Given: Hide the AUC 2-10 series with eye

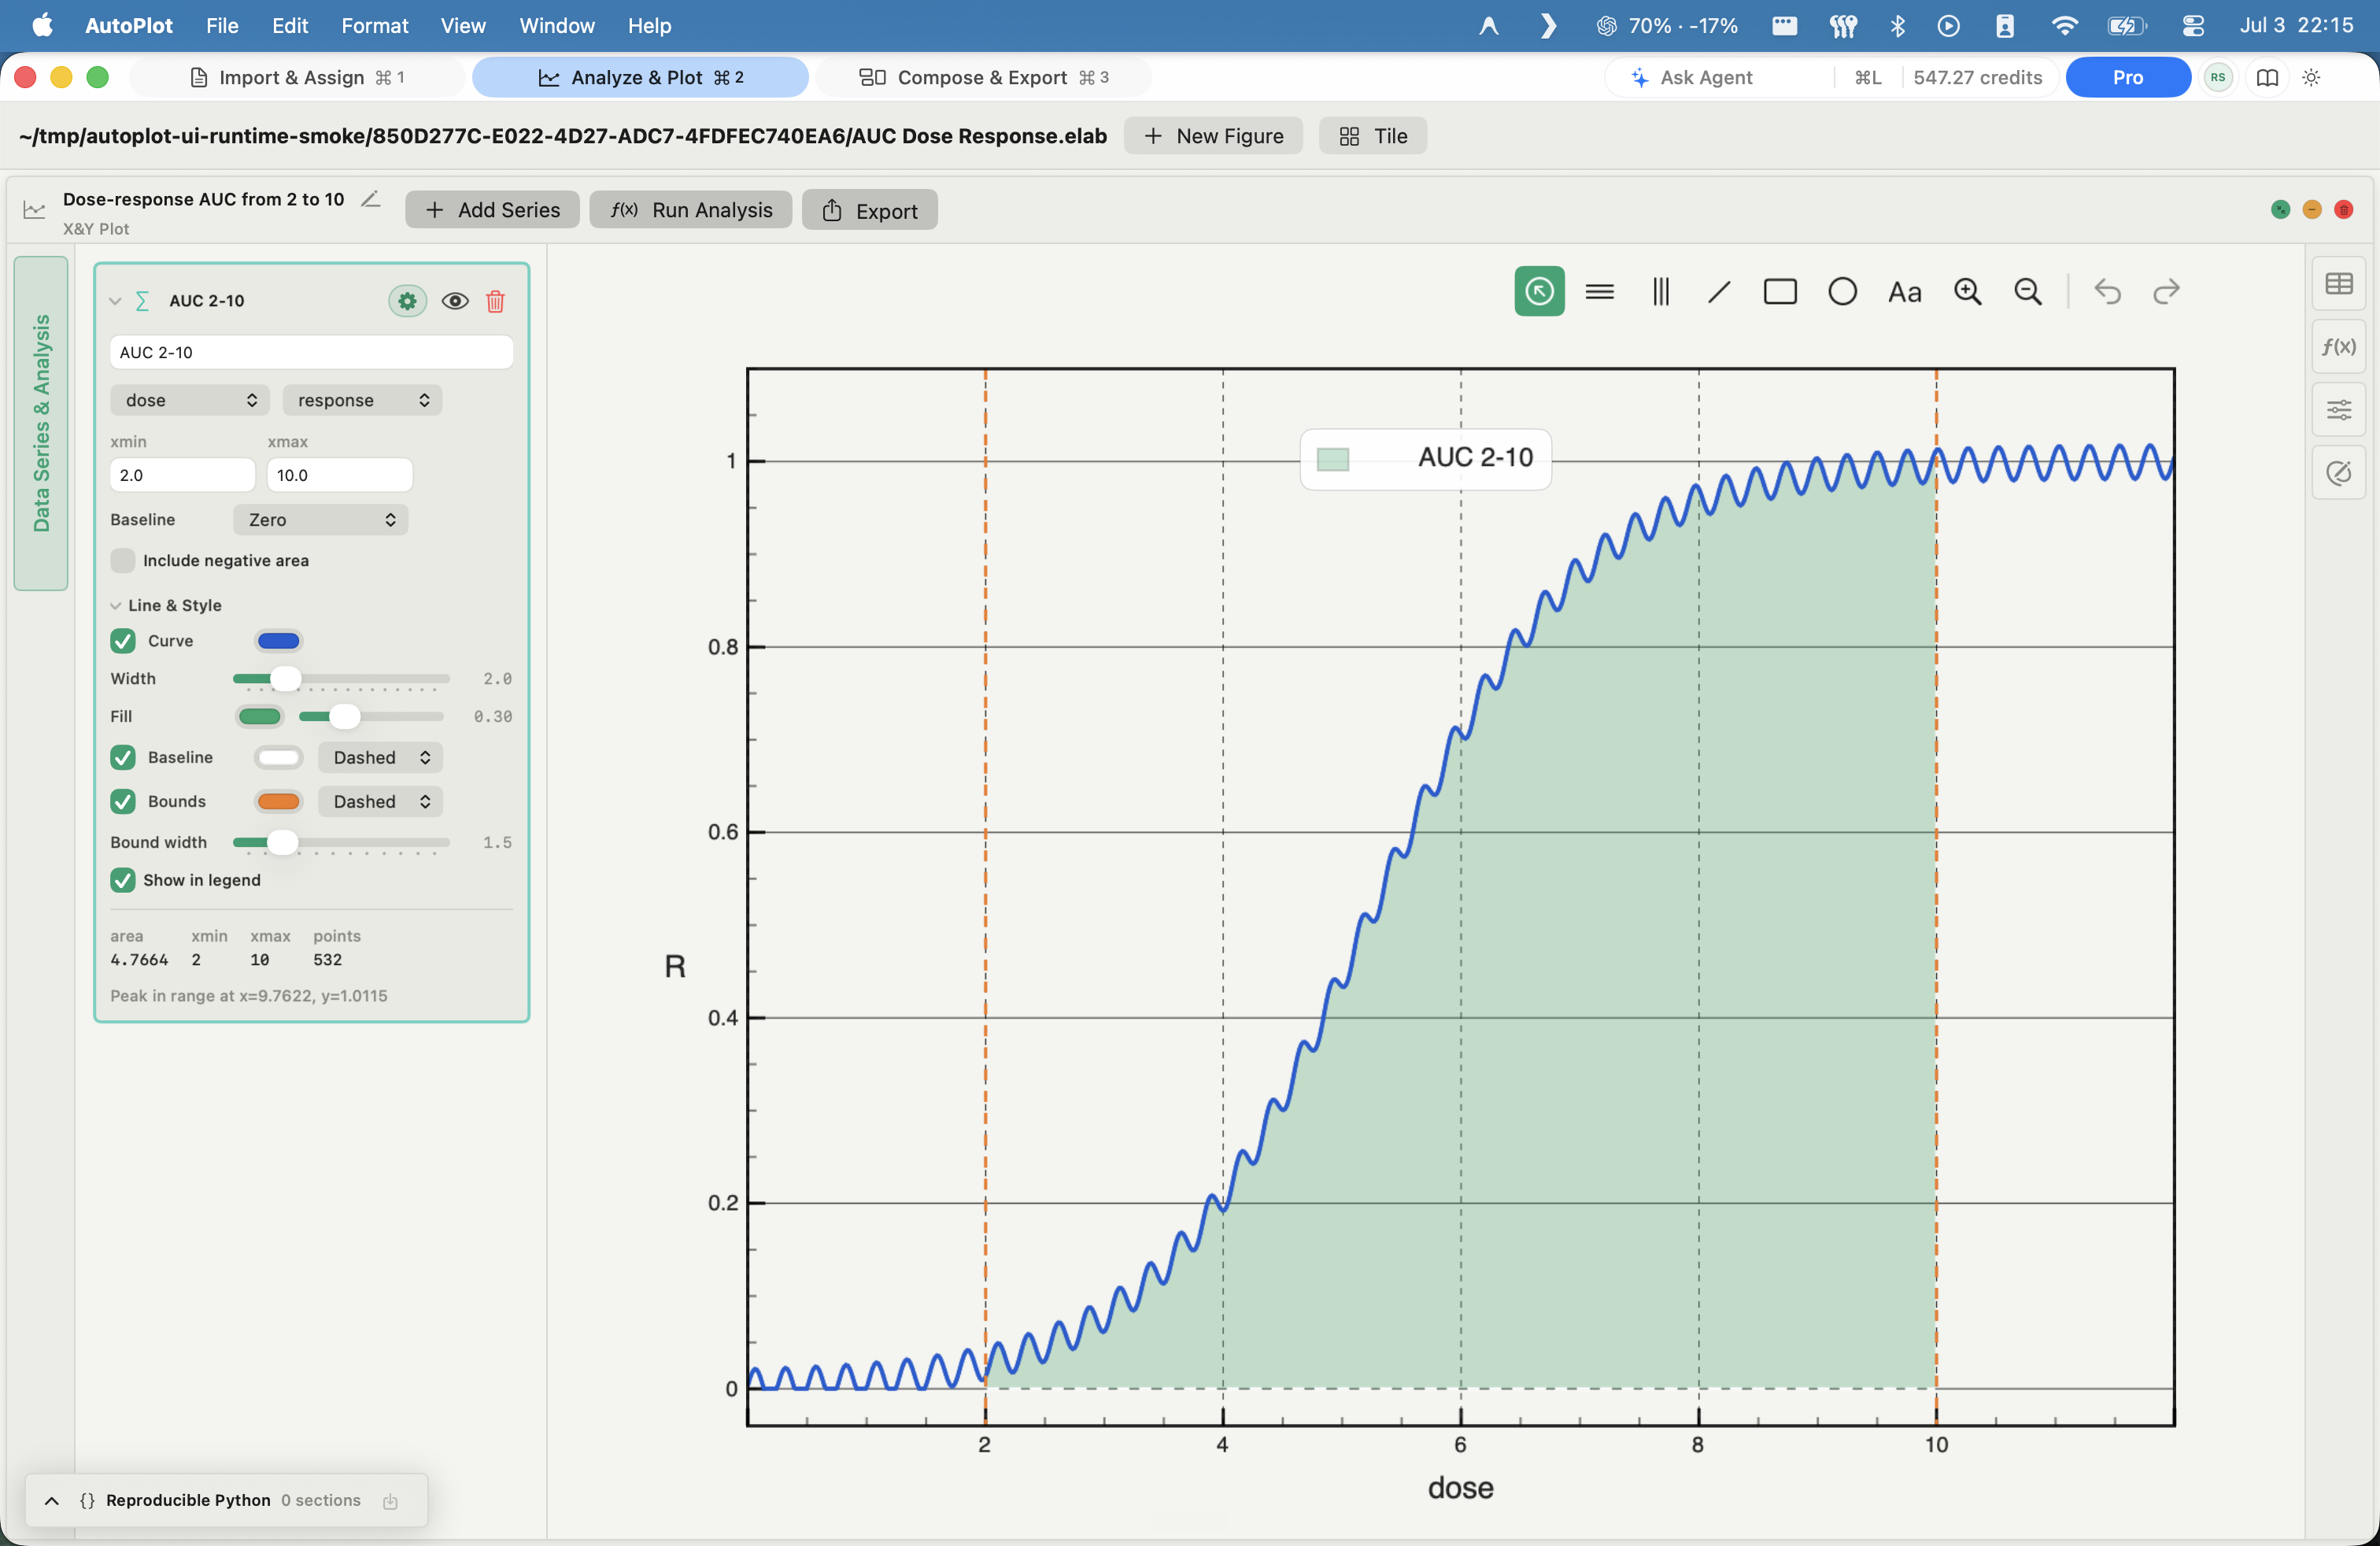Looking at the screenshot, I should [x=455, y=301].
